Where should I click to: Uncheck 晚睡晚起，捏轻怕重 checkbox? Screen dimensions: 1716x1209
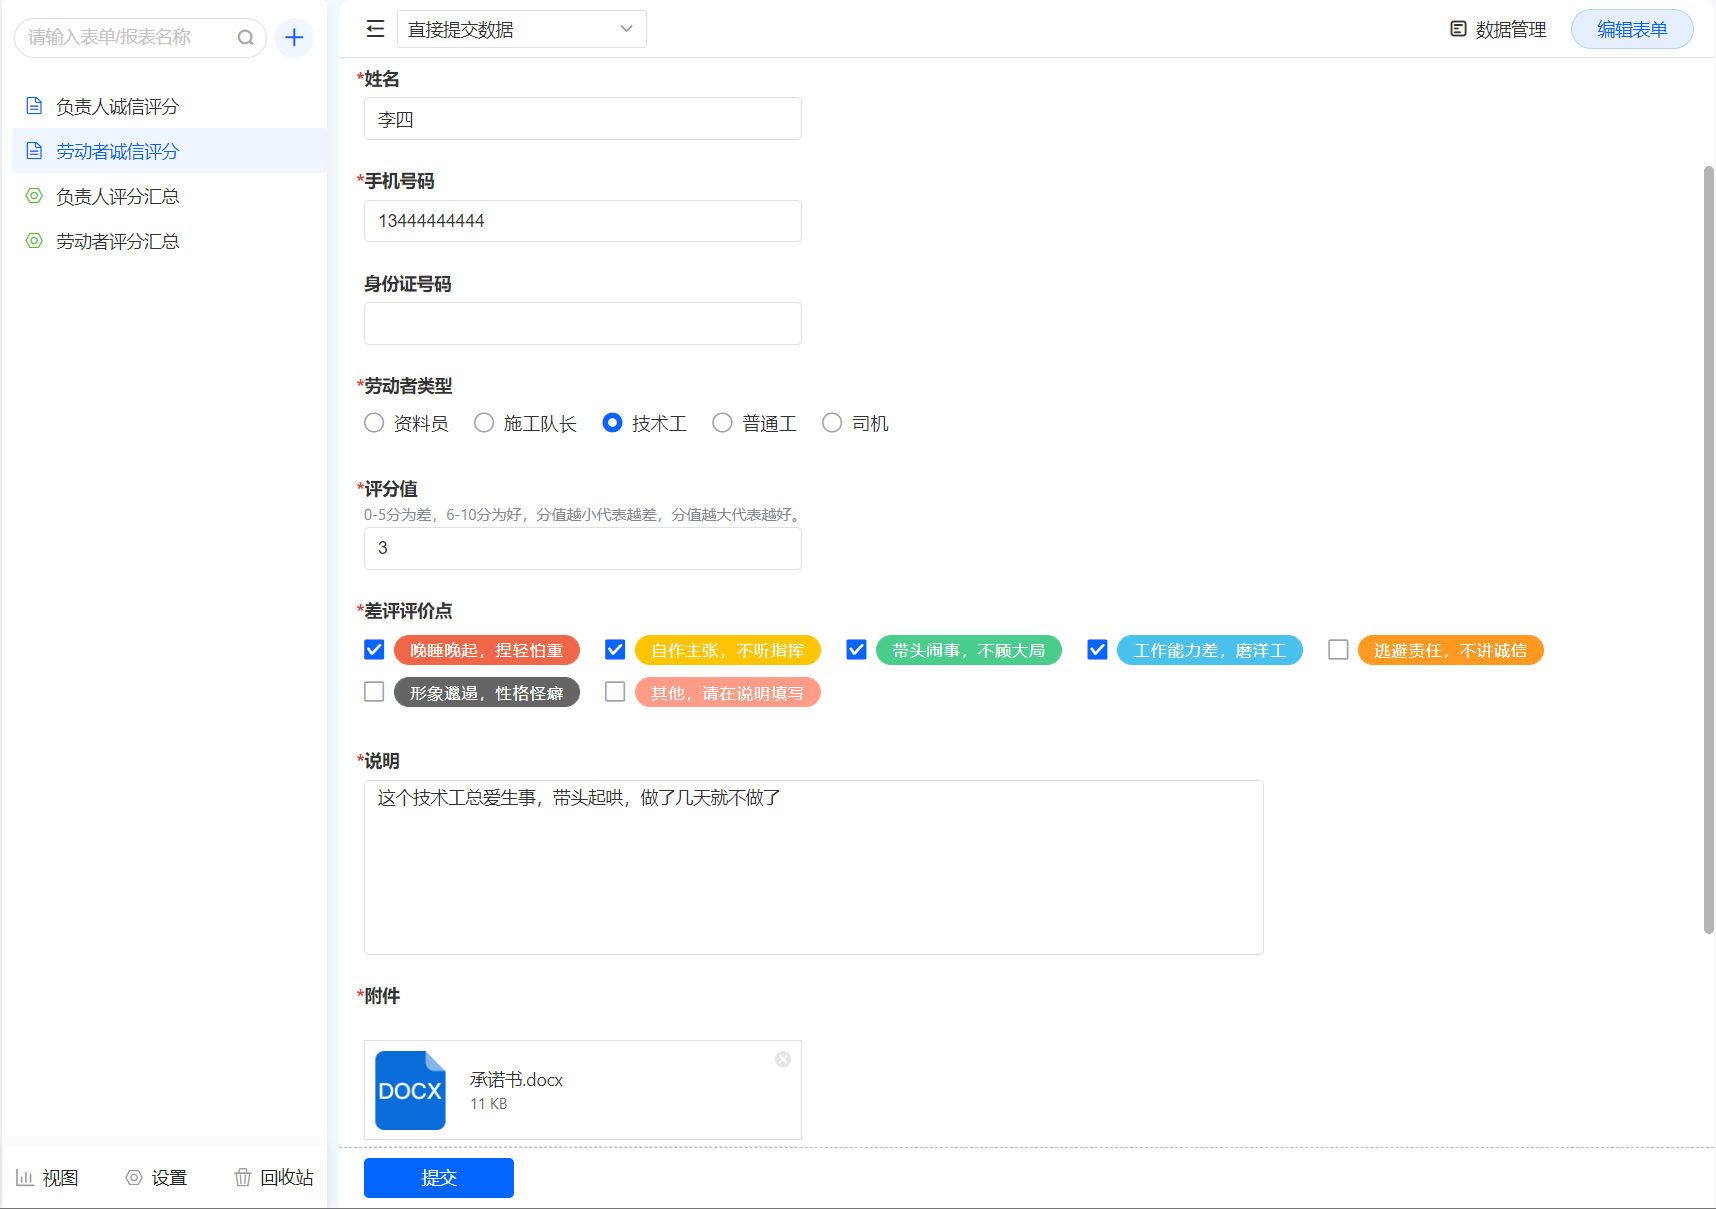pyautogui.click(x=374, y=650)
